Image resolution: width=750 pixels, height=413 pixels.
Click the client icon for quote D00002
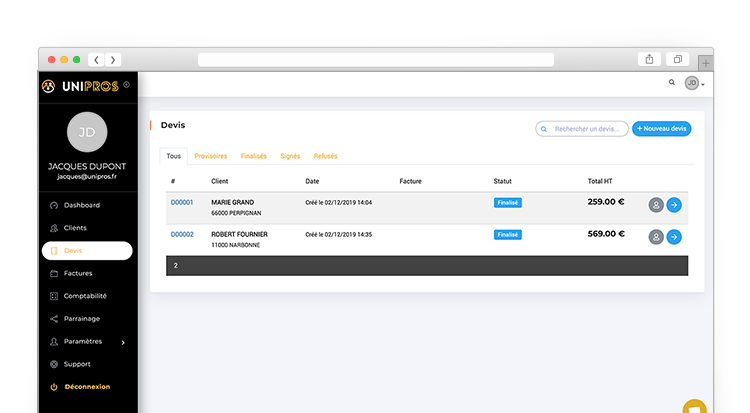coord(656,237)
